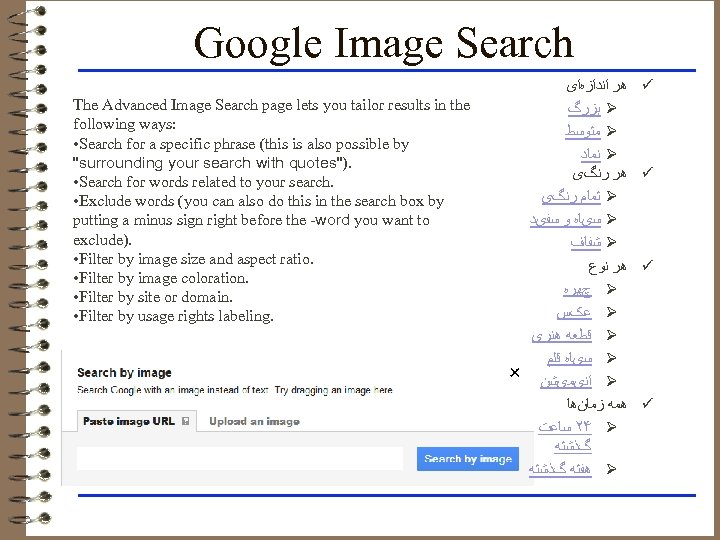Filter by past week 'هفته گذشته' link
Image resolution: width=720 pixels, height=540 pixels.
[560, 468]
